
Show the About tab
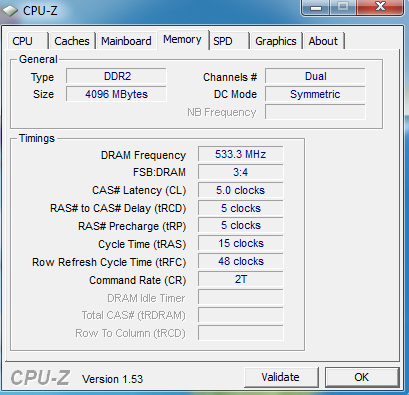pyautogui.click(x=323, y=41)
